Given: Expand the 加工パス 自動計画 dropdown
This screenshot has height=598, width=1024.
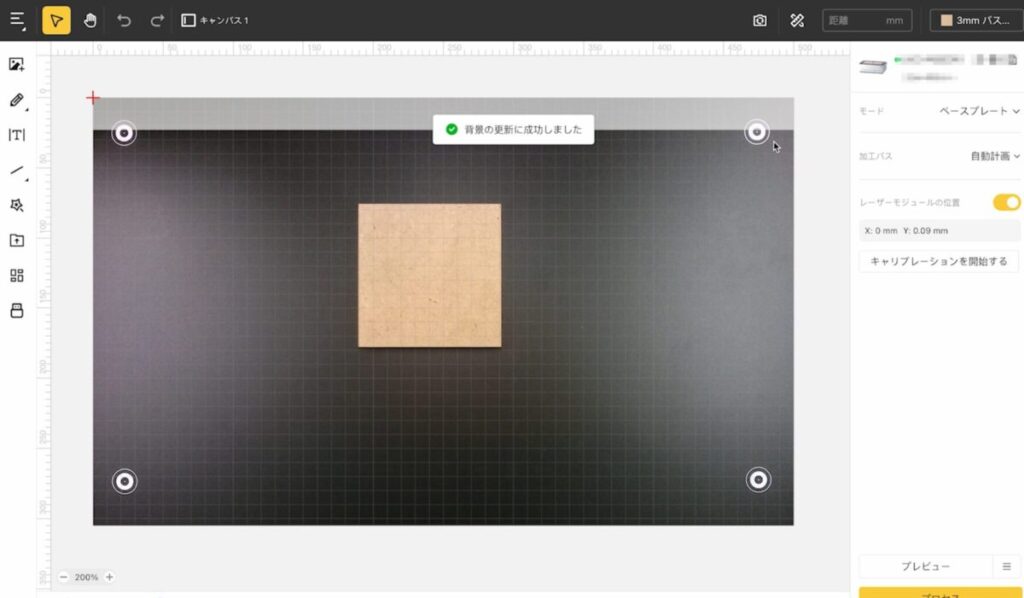Looking at the screenshot, I should point(994,156).
